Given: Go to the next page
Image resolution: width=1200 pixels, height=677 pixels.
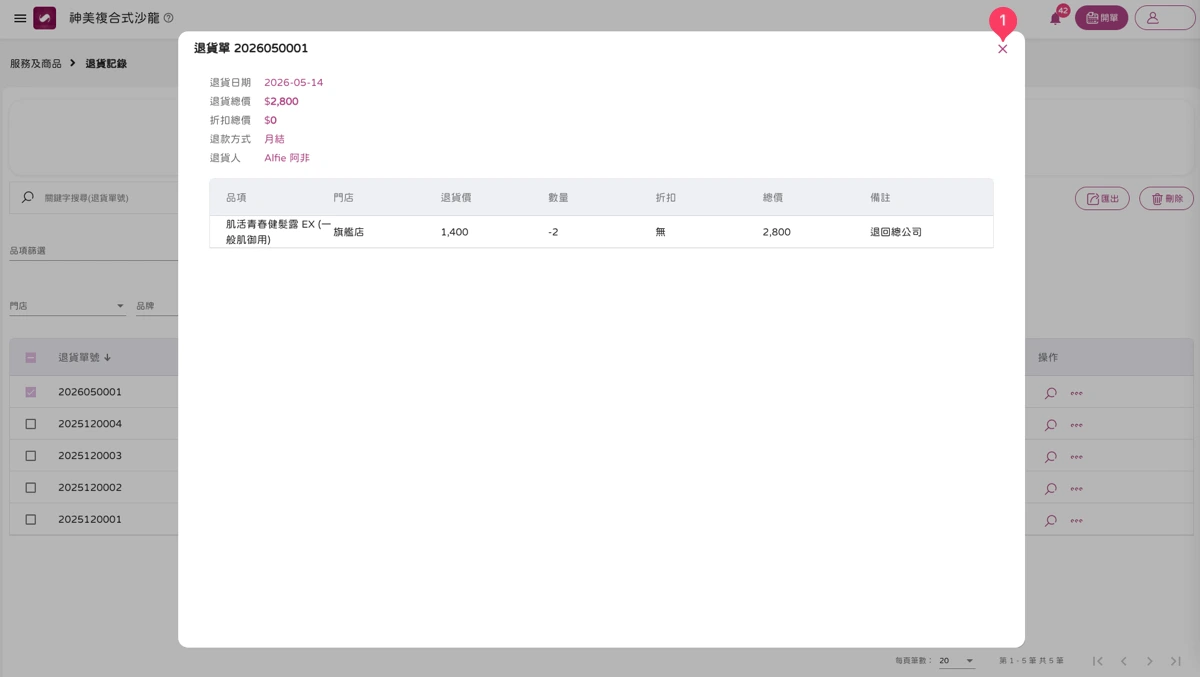Looking at the screenshot, I should (x=1150, y=661).
